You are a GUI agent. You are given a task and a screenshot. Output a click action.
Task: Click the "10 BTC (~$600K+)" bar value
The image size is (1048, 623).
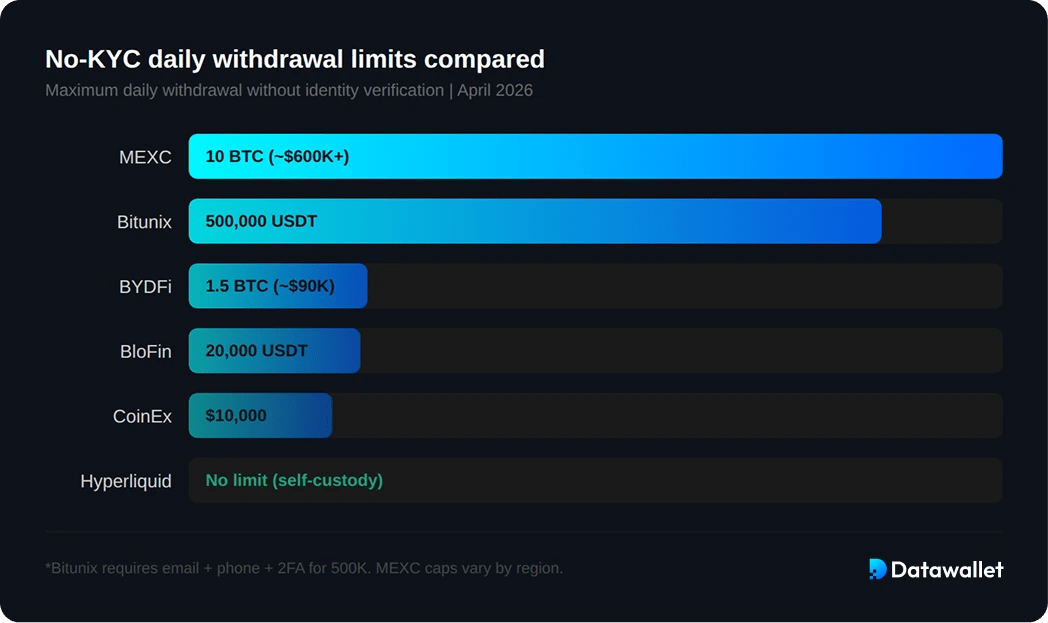277,156
